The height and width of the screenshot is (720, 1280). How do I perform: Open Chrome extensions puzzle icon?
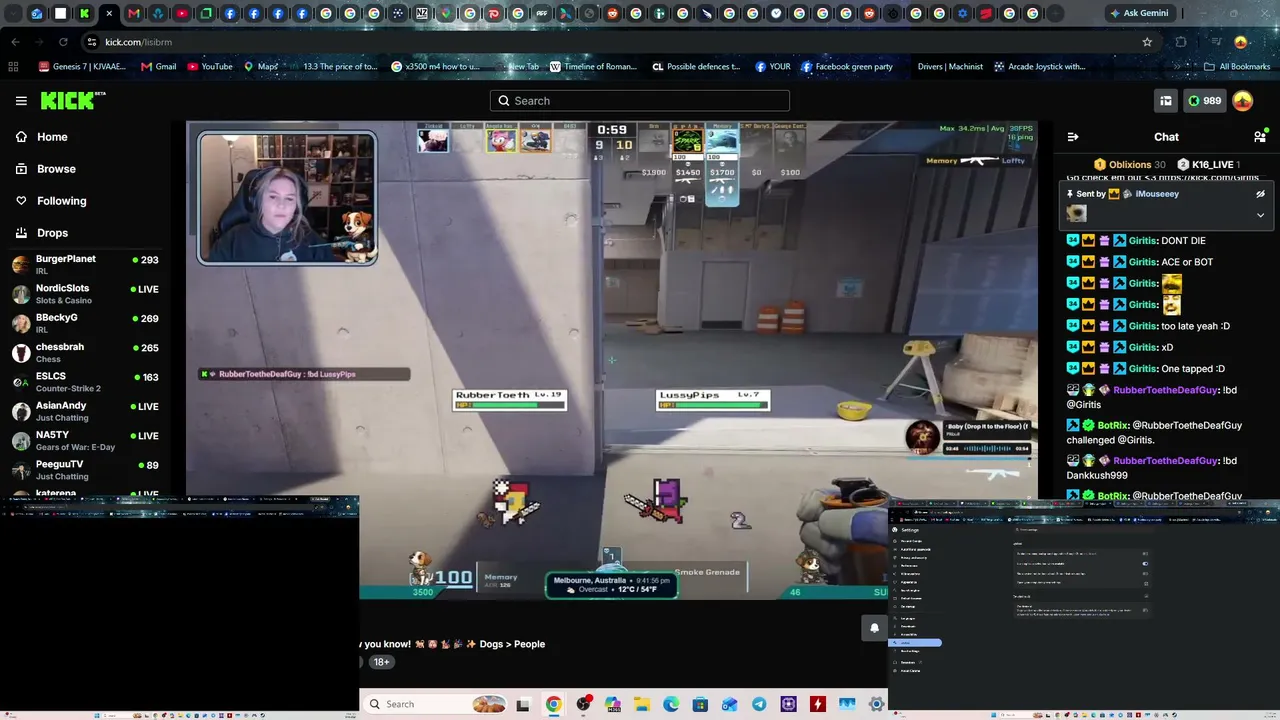click(1181, 42)
